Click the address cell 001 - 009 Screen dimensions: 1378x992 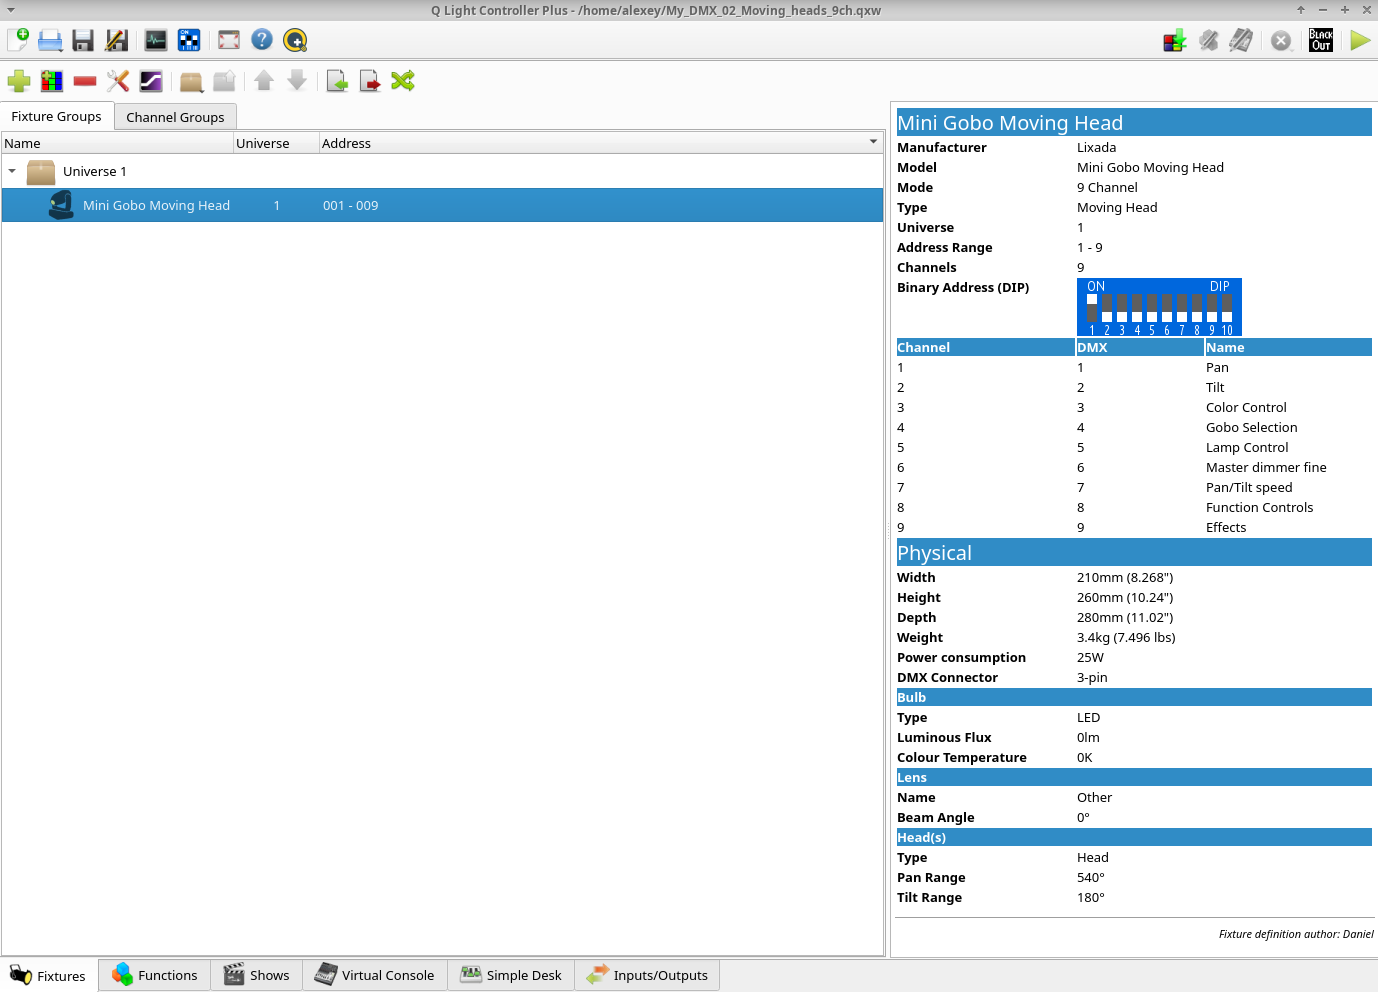[350, 205]
